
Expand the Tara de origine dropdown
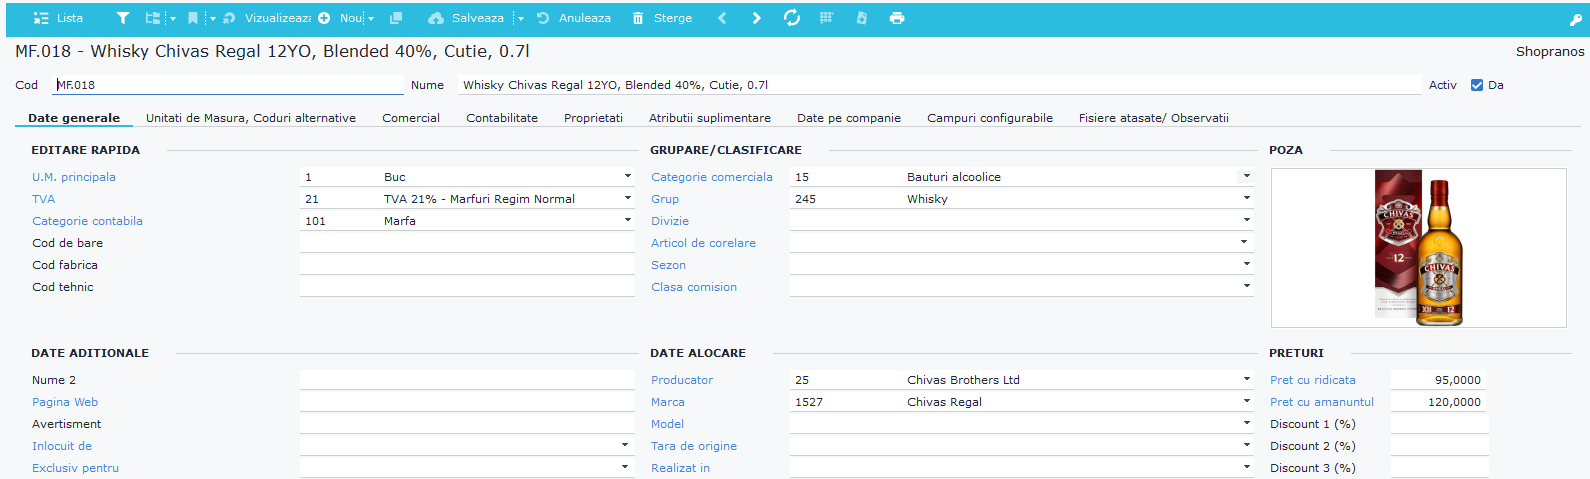tap(1247, 445)
